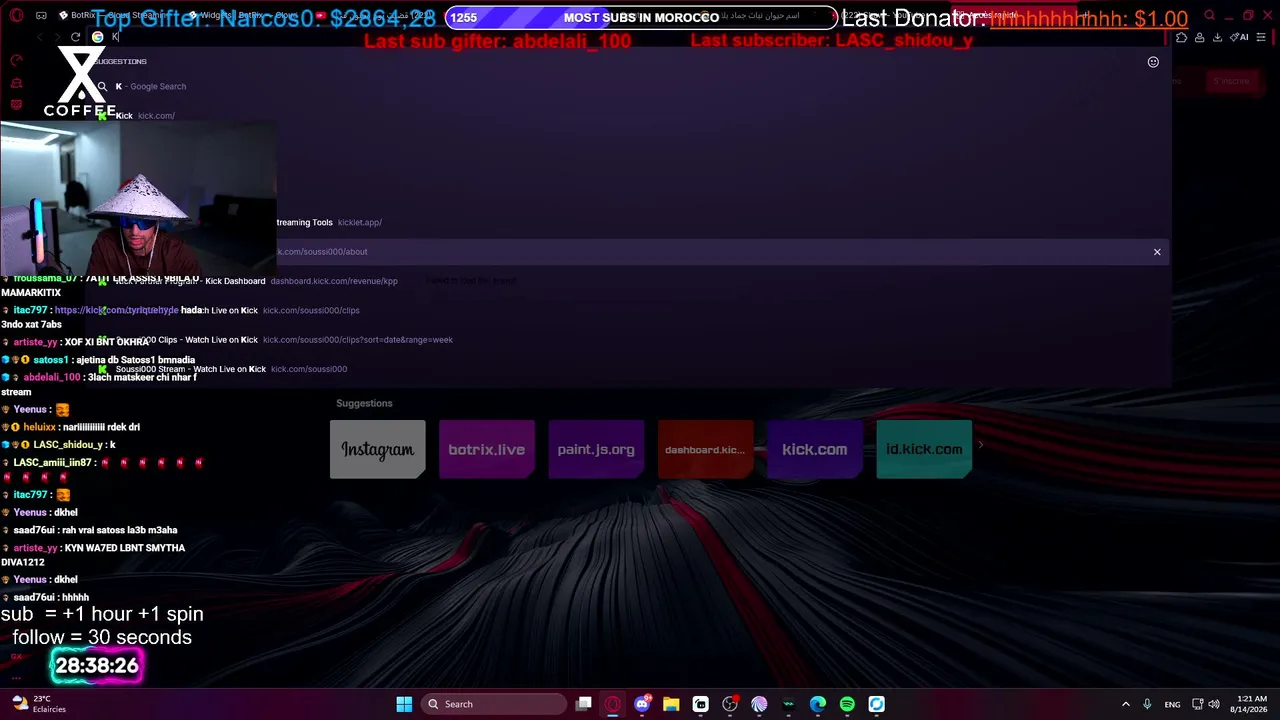Image resolution: width=1280 pixels, height=720 pixels.
Task: Open Discord from the taskbar
Action: pos(642,704)
